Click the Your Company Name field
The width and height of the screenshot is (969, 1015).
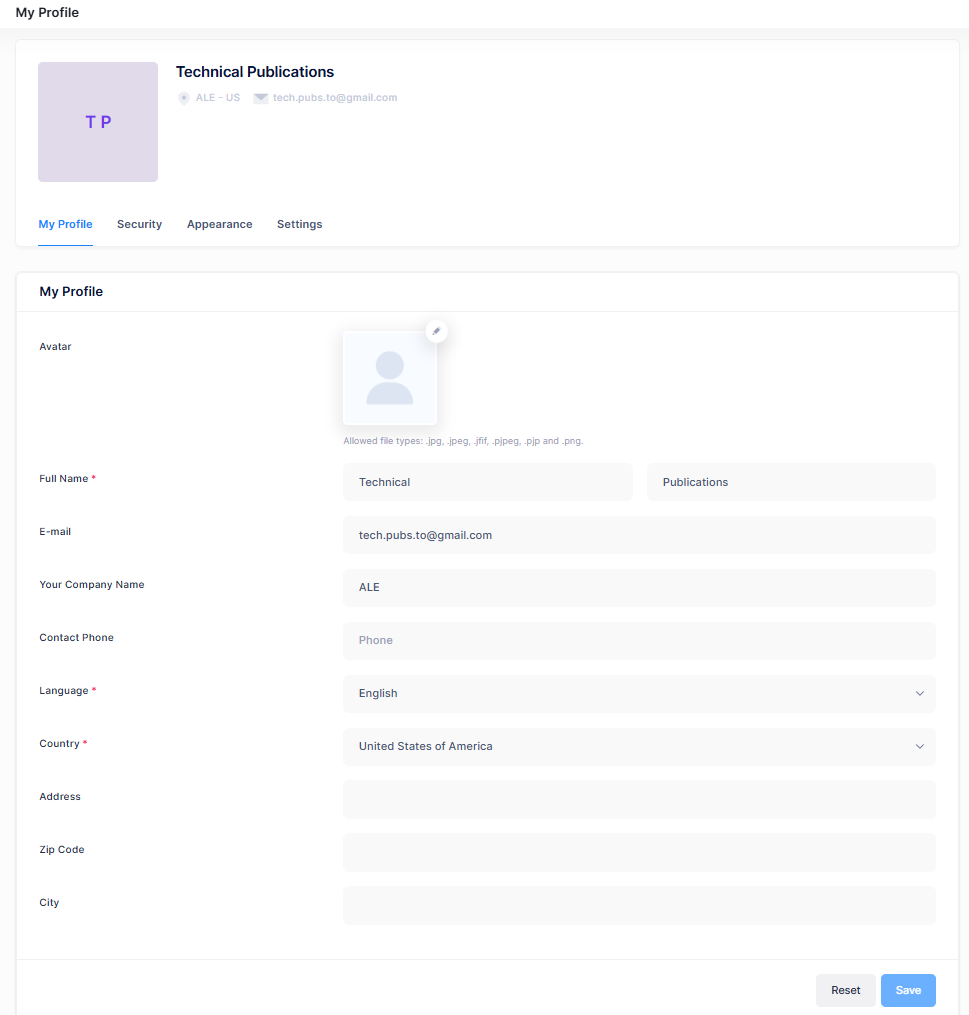639,587
